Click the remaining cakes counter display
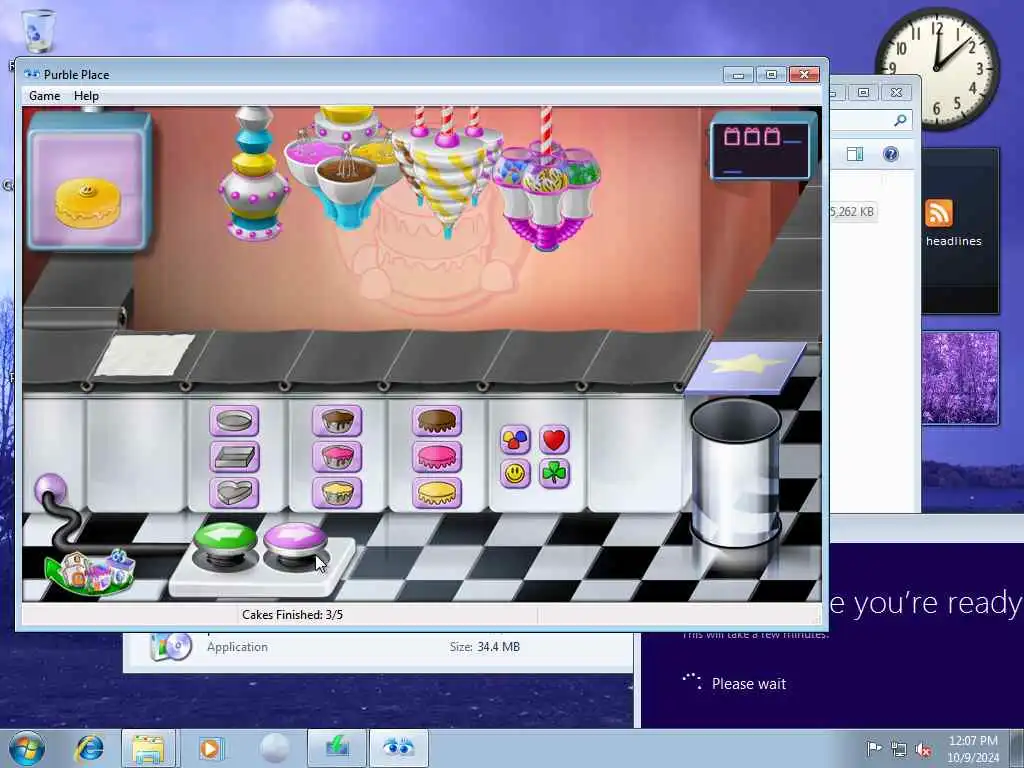1024x768 pixels. 763,146
